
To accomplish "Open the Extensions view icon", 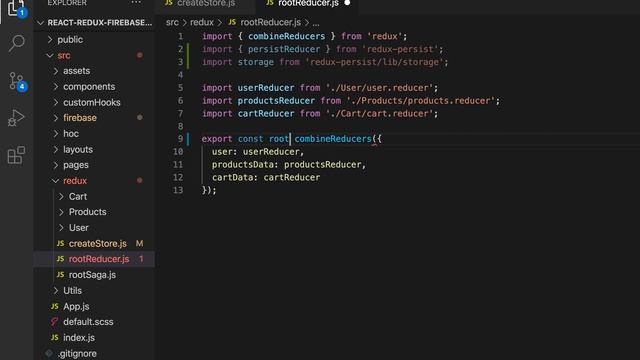I will coord(16,155).
